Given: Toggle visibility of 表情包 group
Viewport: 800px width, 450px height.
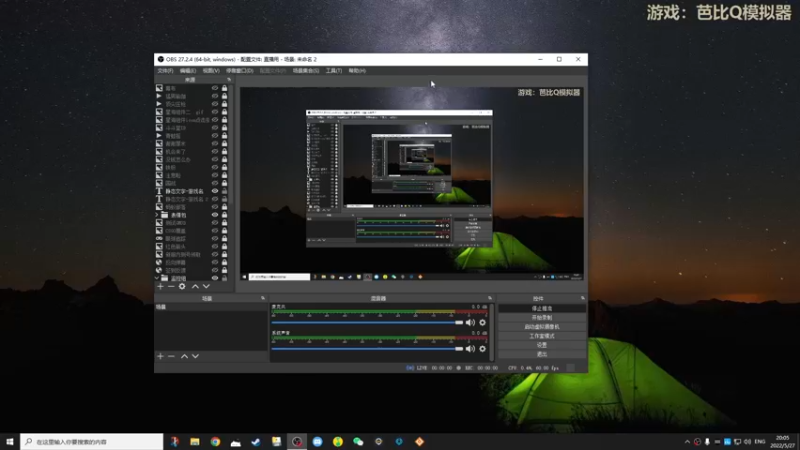Looking at the screenshot, I should (215, 215).
